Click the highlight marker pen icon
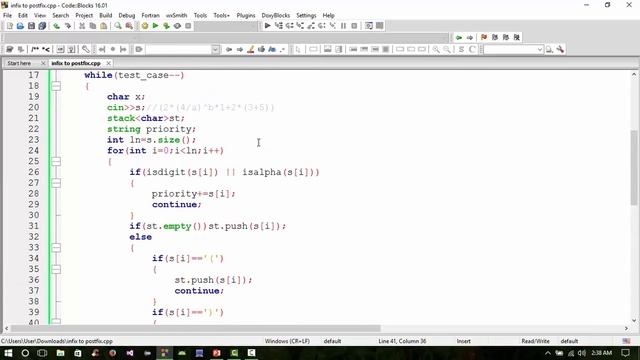 251,49
